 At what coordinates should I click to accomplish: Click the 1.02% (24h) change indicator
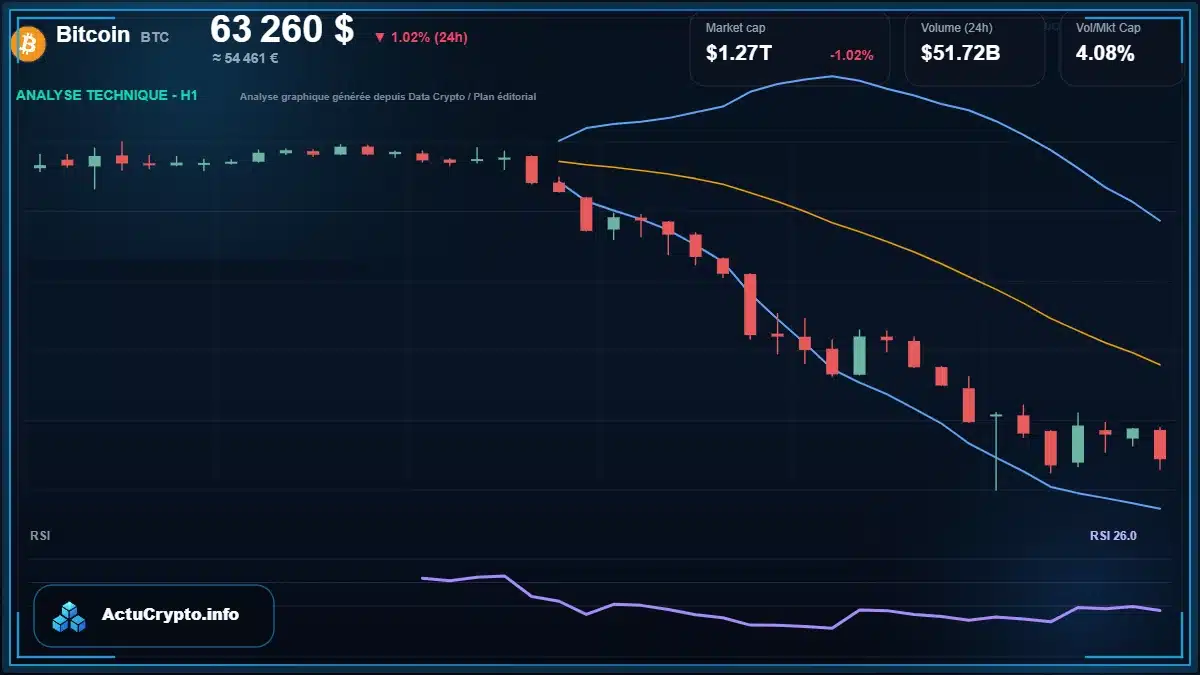click(421, 37)
